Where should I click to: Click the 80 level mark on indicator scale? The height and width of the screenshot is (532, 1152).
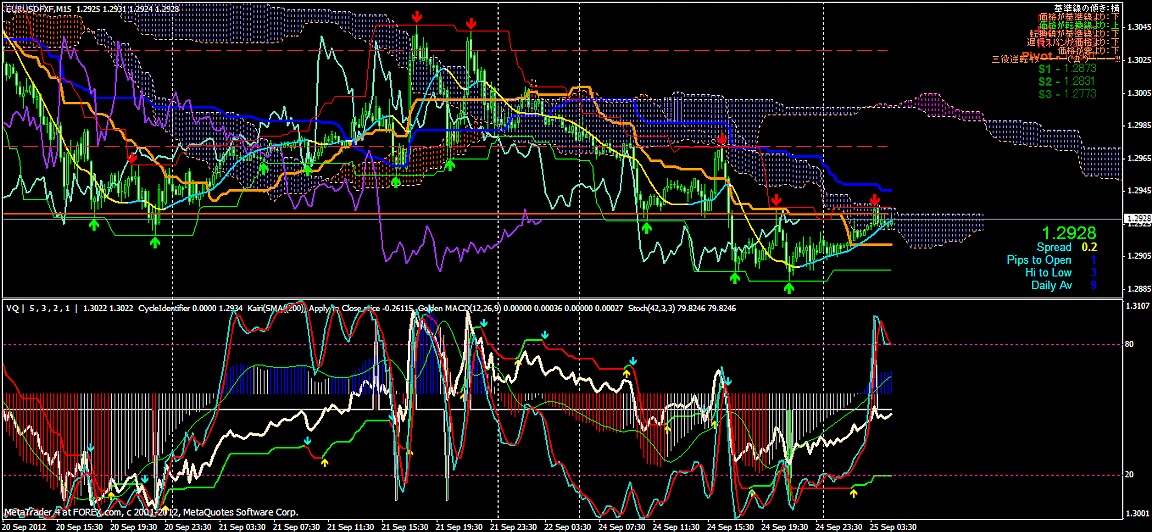point(1130,343)
